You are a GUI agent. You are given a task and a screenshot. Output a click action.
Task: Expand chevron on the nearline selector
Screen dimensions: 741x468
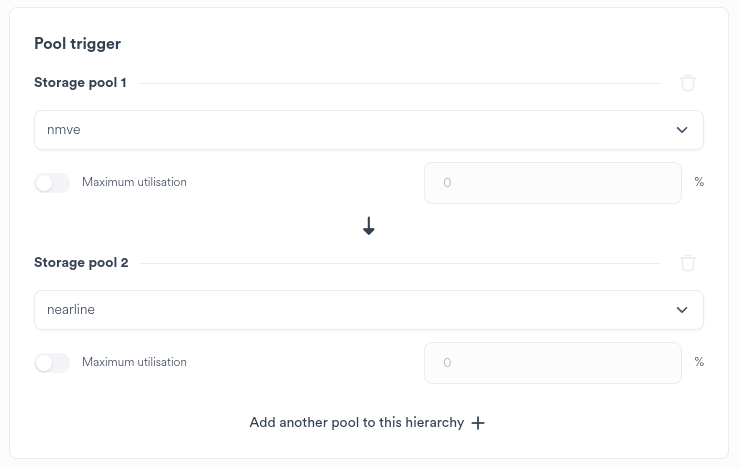(682, 310)
